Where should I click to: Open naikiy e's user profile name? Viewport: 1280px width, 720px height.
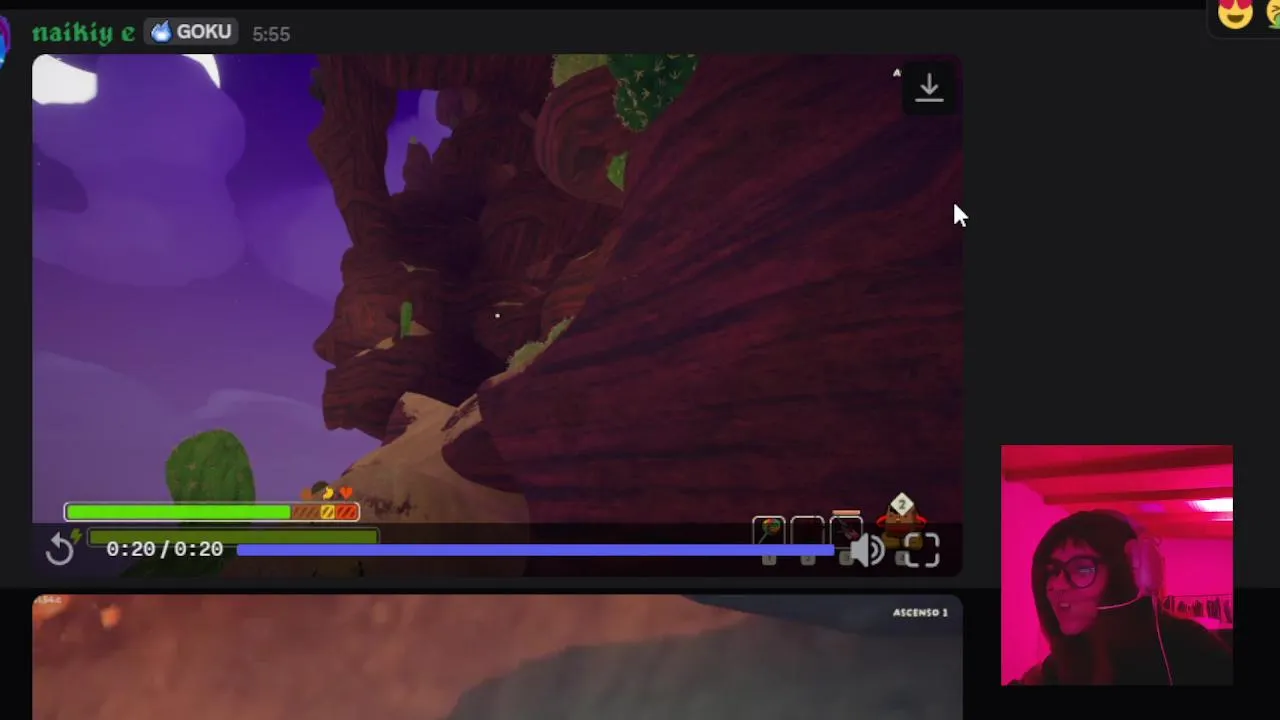click(84, 33)
